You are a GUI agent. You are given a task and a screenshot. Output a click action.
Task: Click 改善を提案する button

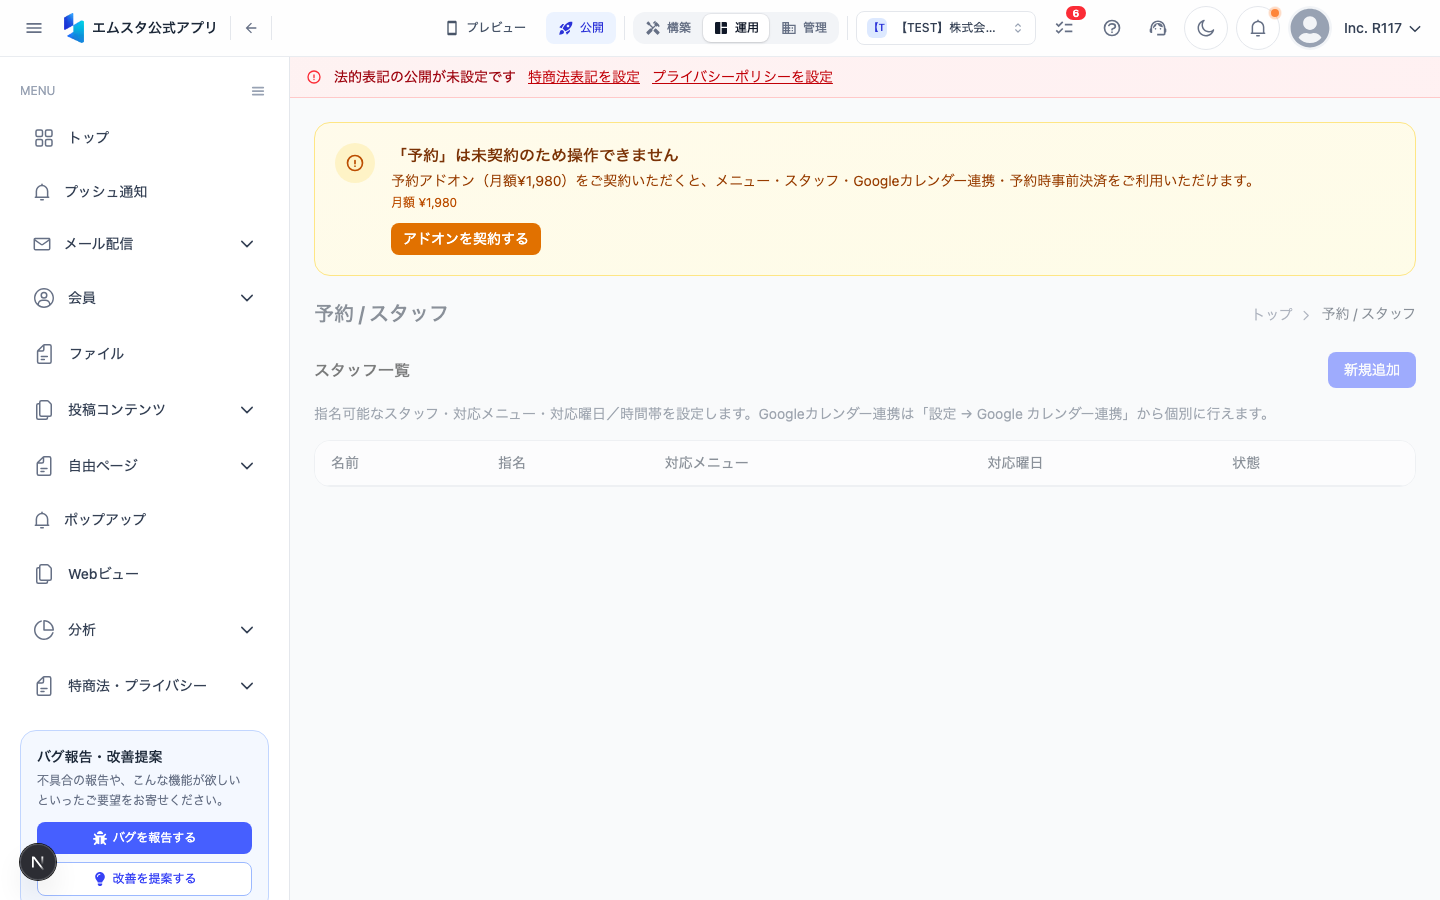(144, 879)
